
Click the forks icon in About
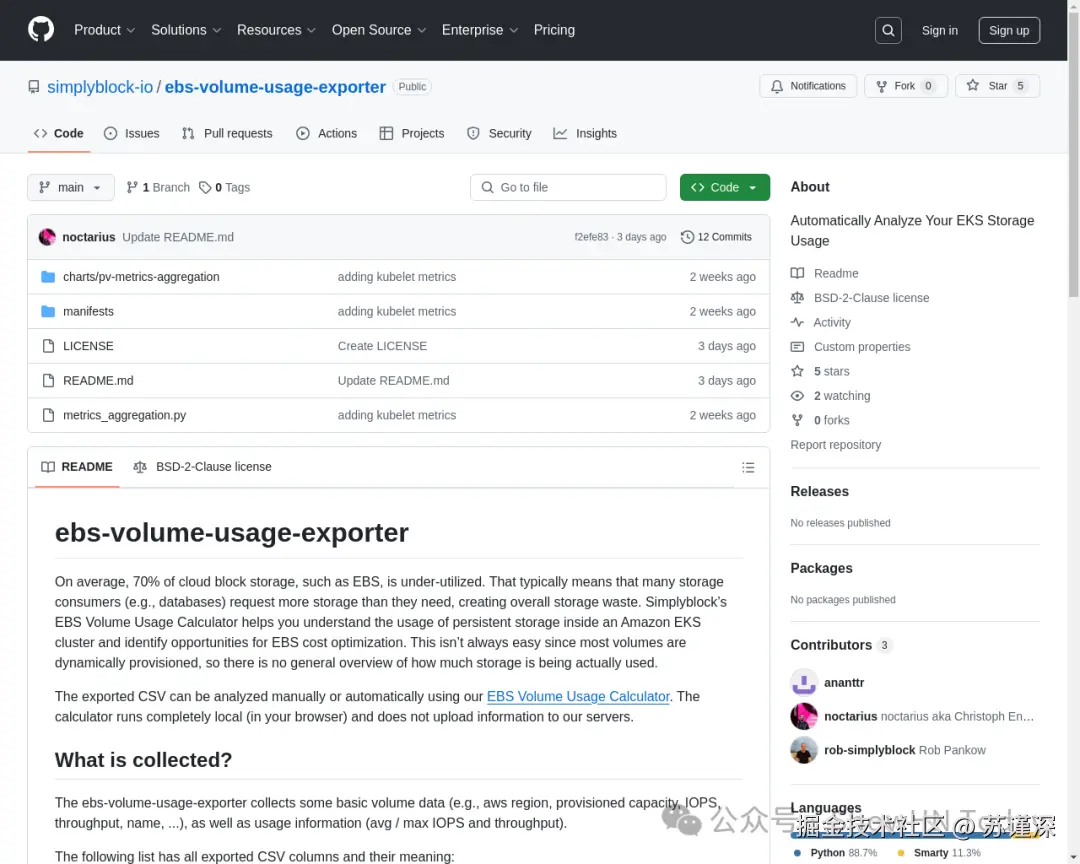click(x=797, y=420)
